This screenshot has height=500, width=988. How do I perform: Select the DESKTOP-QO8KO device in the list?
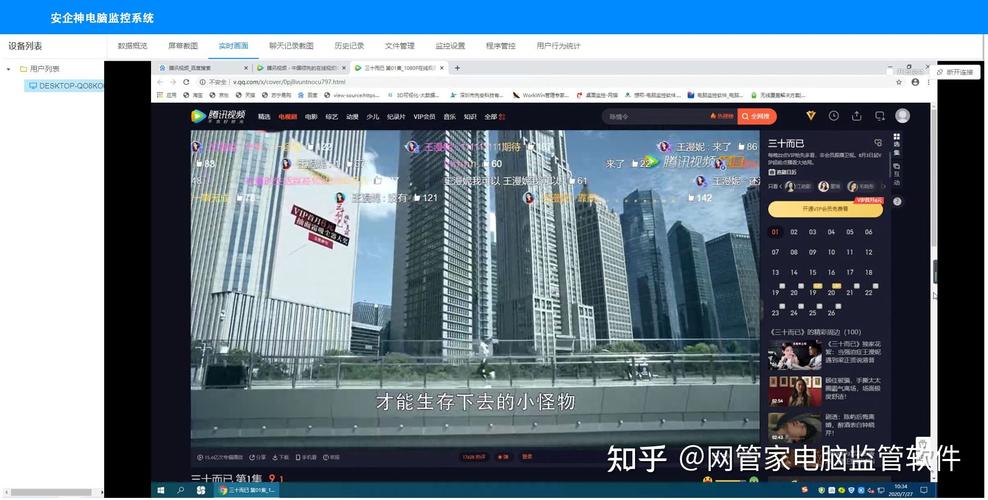pyautogui.click(x=66, y=86)
